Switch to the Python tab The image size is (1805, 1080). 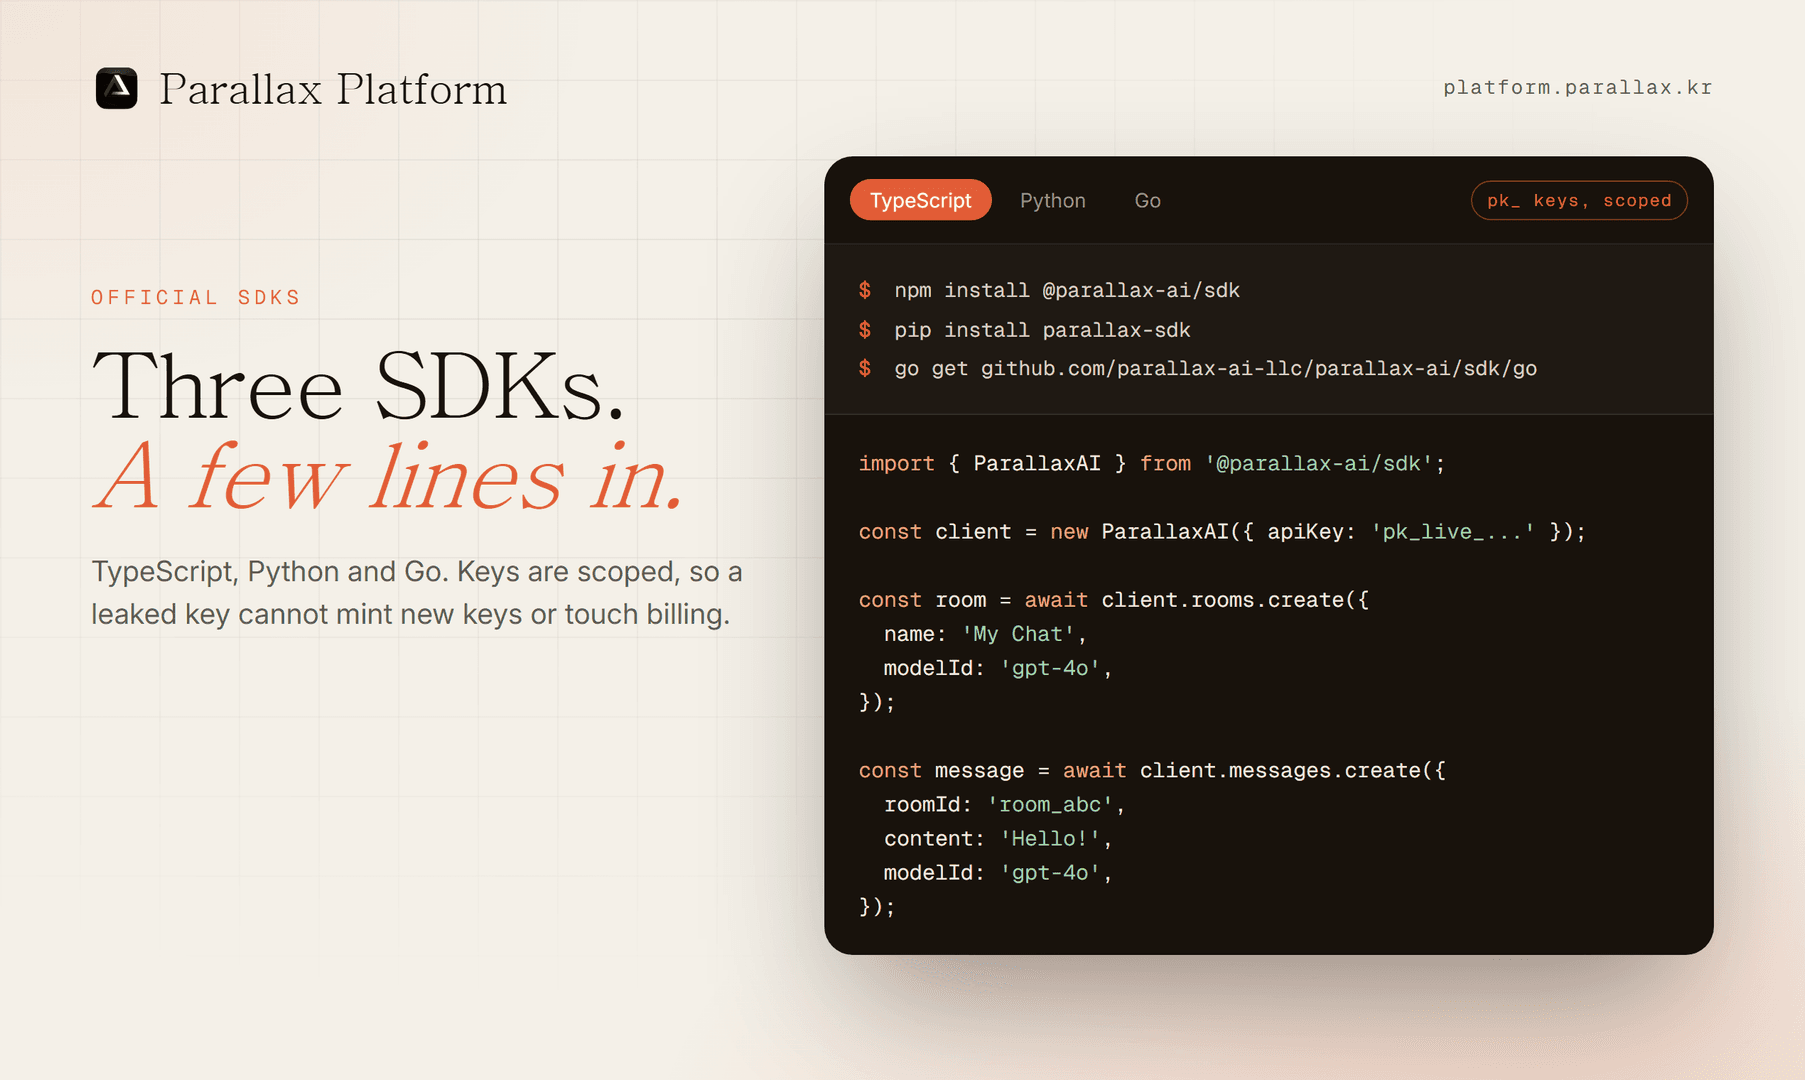pos(1052,200)
